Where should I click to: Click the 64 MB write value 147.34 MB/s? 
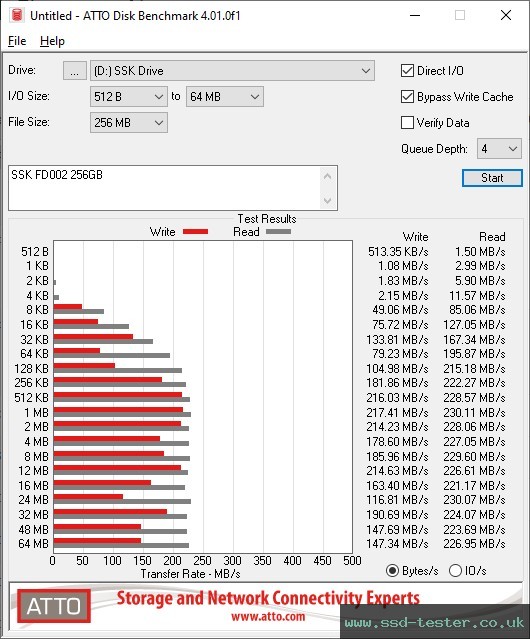(397, 544)
